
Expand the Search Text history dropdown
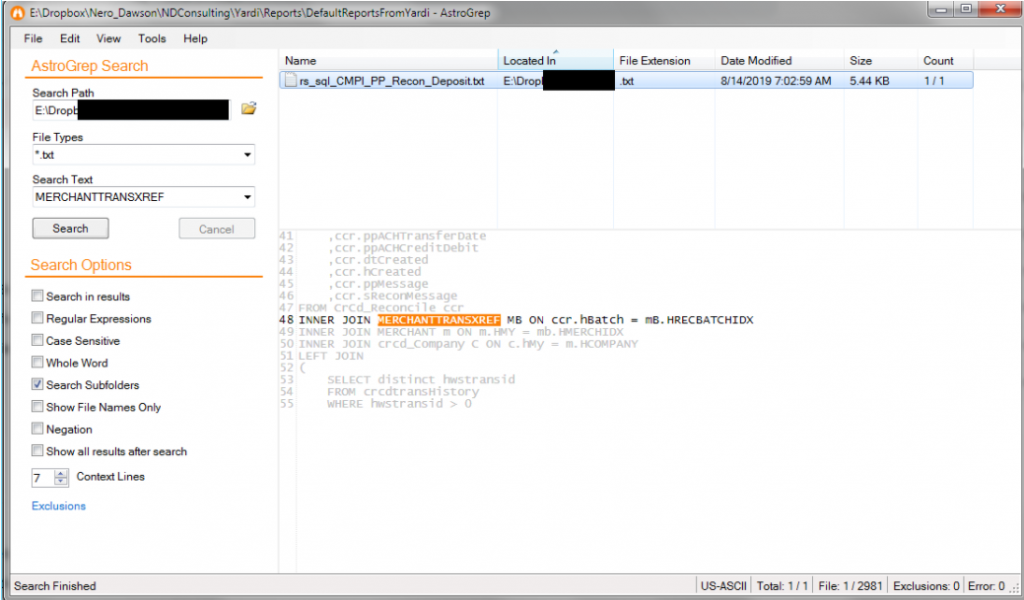(248, 197)
